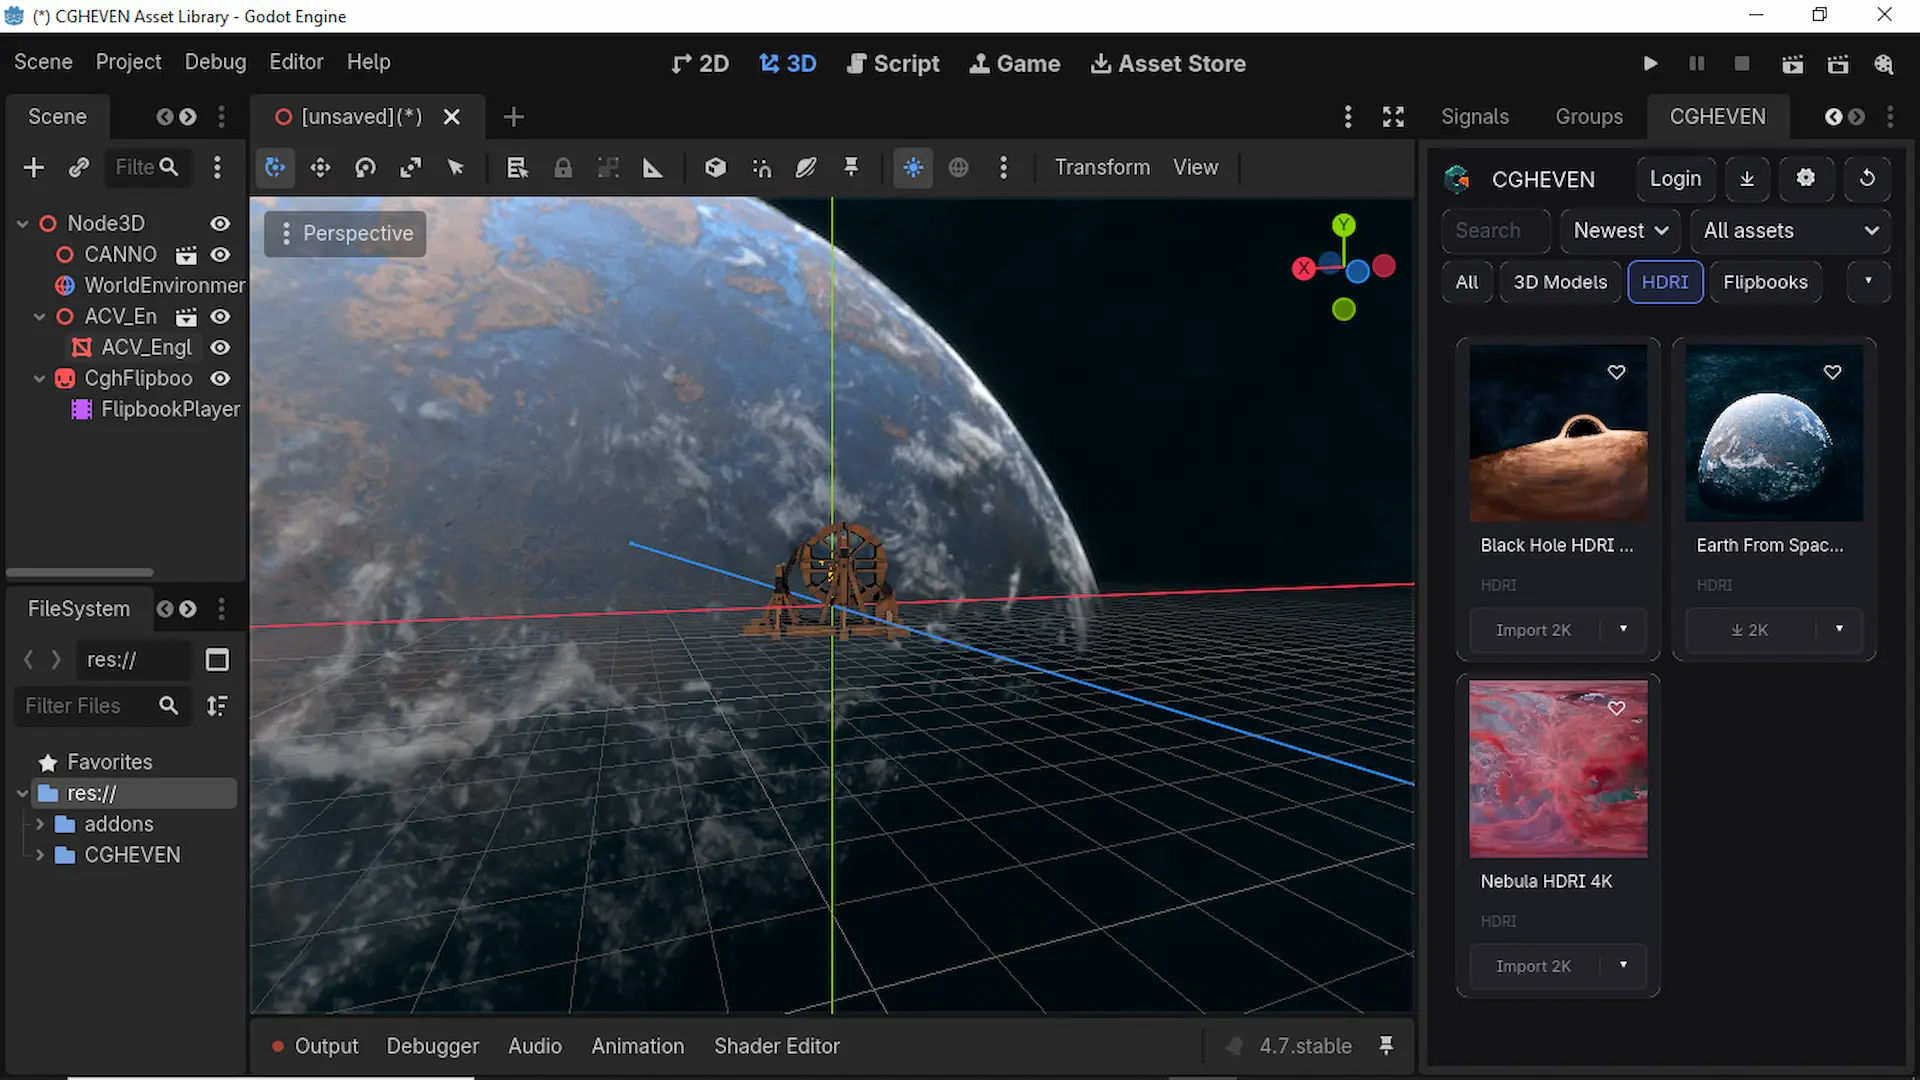The image size is (1920, 1080).
Task: Refresh the CGHEVEN asset list
Action: tap(1867, 179)
